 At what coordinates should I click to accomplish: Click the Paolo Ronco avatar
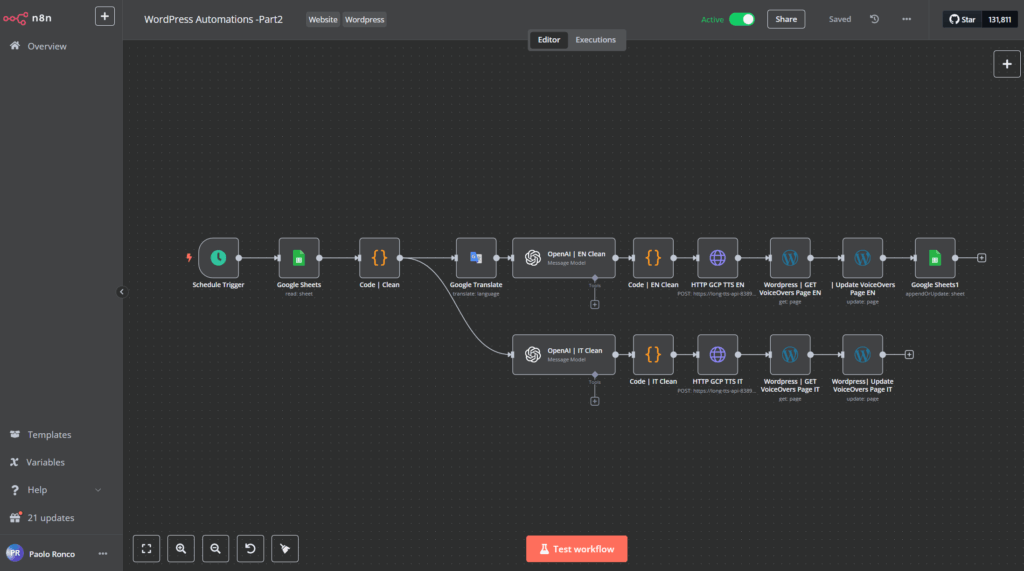coord(14,553)
